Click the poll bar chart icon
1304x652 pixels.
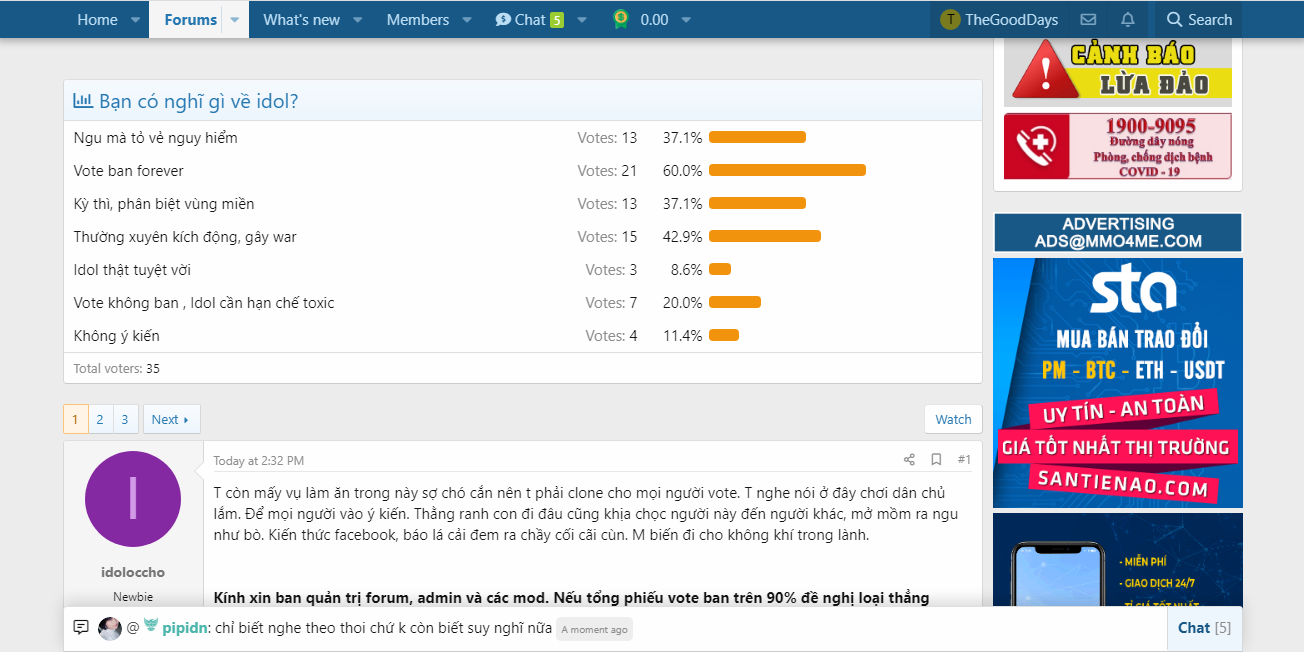[x=84, y=101]
